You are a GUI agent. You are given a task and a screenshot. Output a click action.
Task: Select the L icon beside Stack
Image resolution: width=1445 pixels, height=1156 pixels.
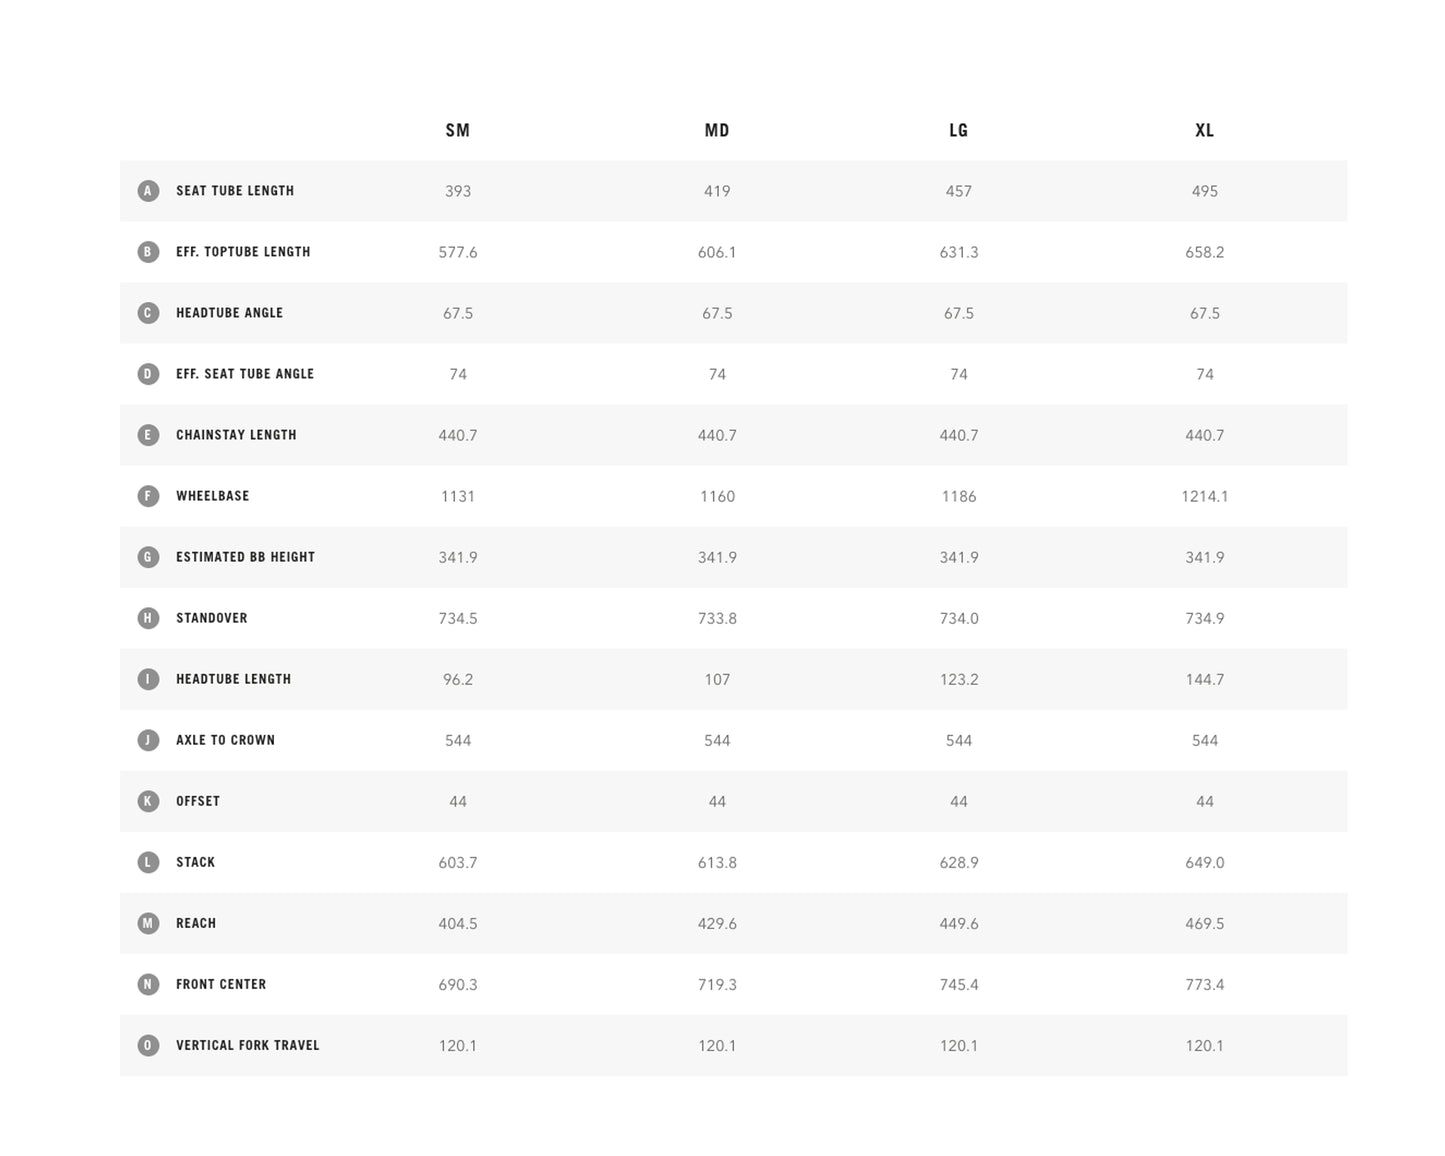click(148, 862)
